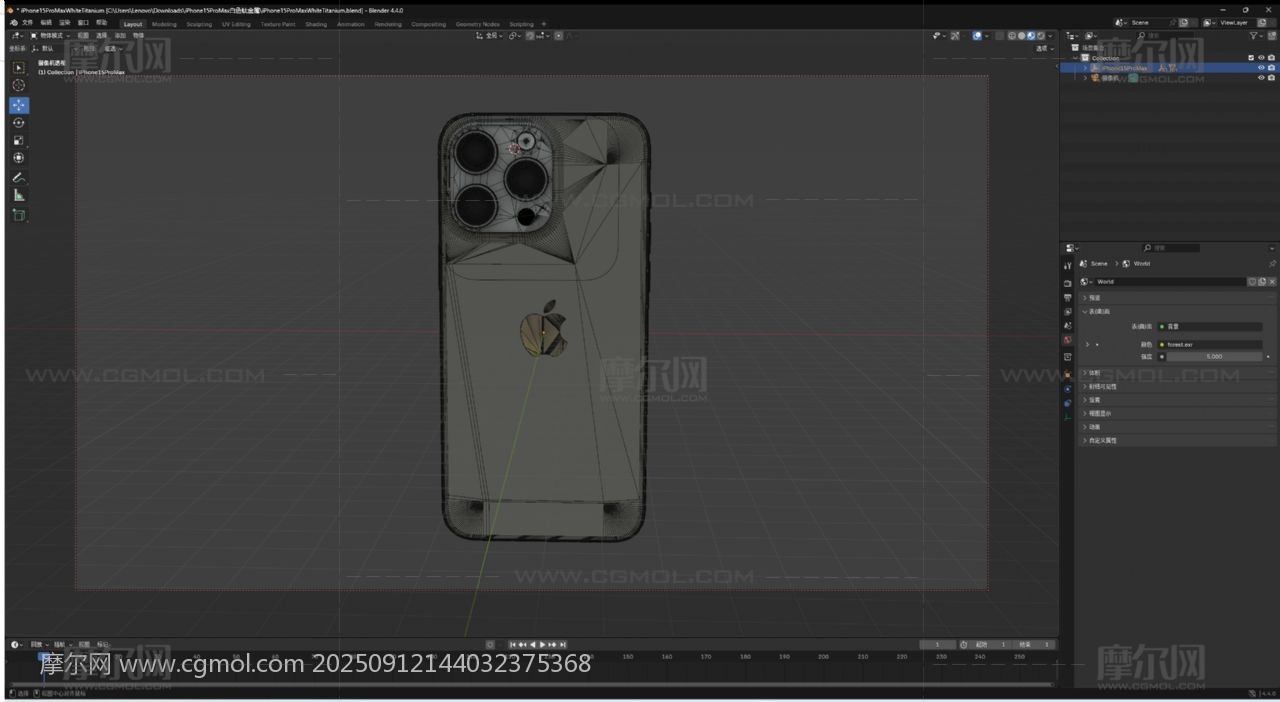Image resolution: width=1280 pixels, height=702 pixels.
Task: Expand the 摄像机 outliner item
Action: pos(1085,77)
